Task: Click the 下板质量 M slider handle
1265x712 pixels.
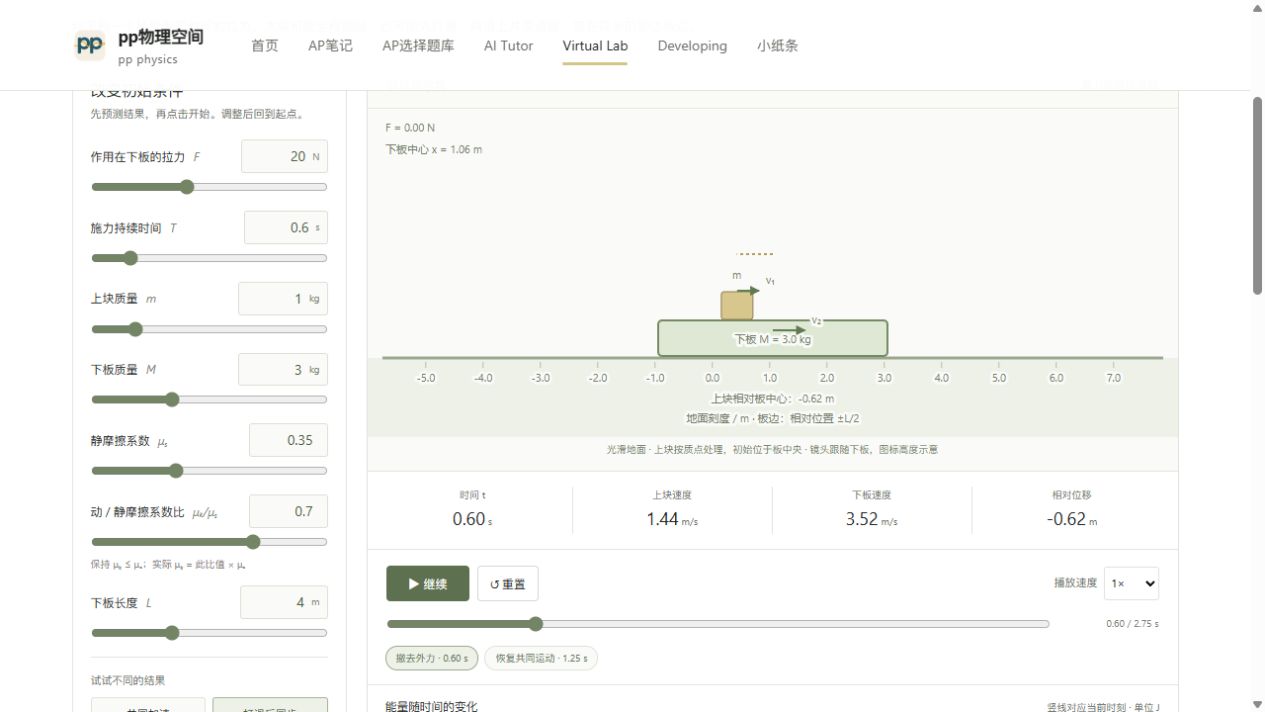Action: [172, 400]
